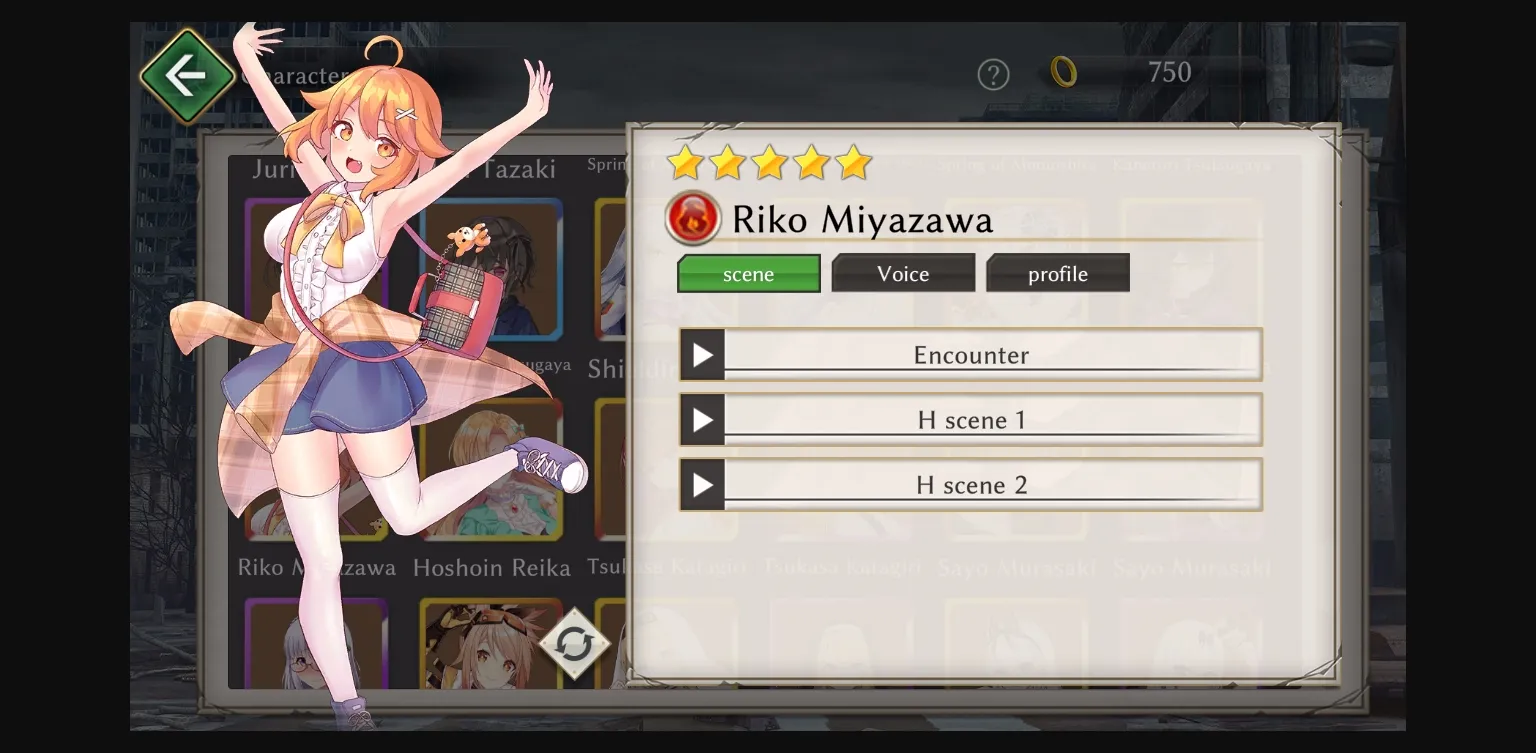Switch to the Voice tab
Screen dimensions: 1536x753
coord(903,273)
